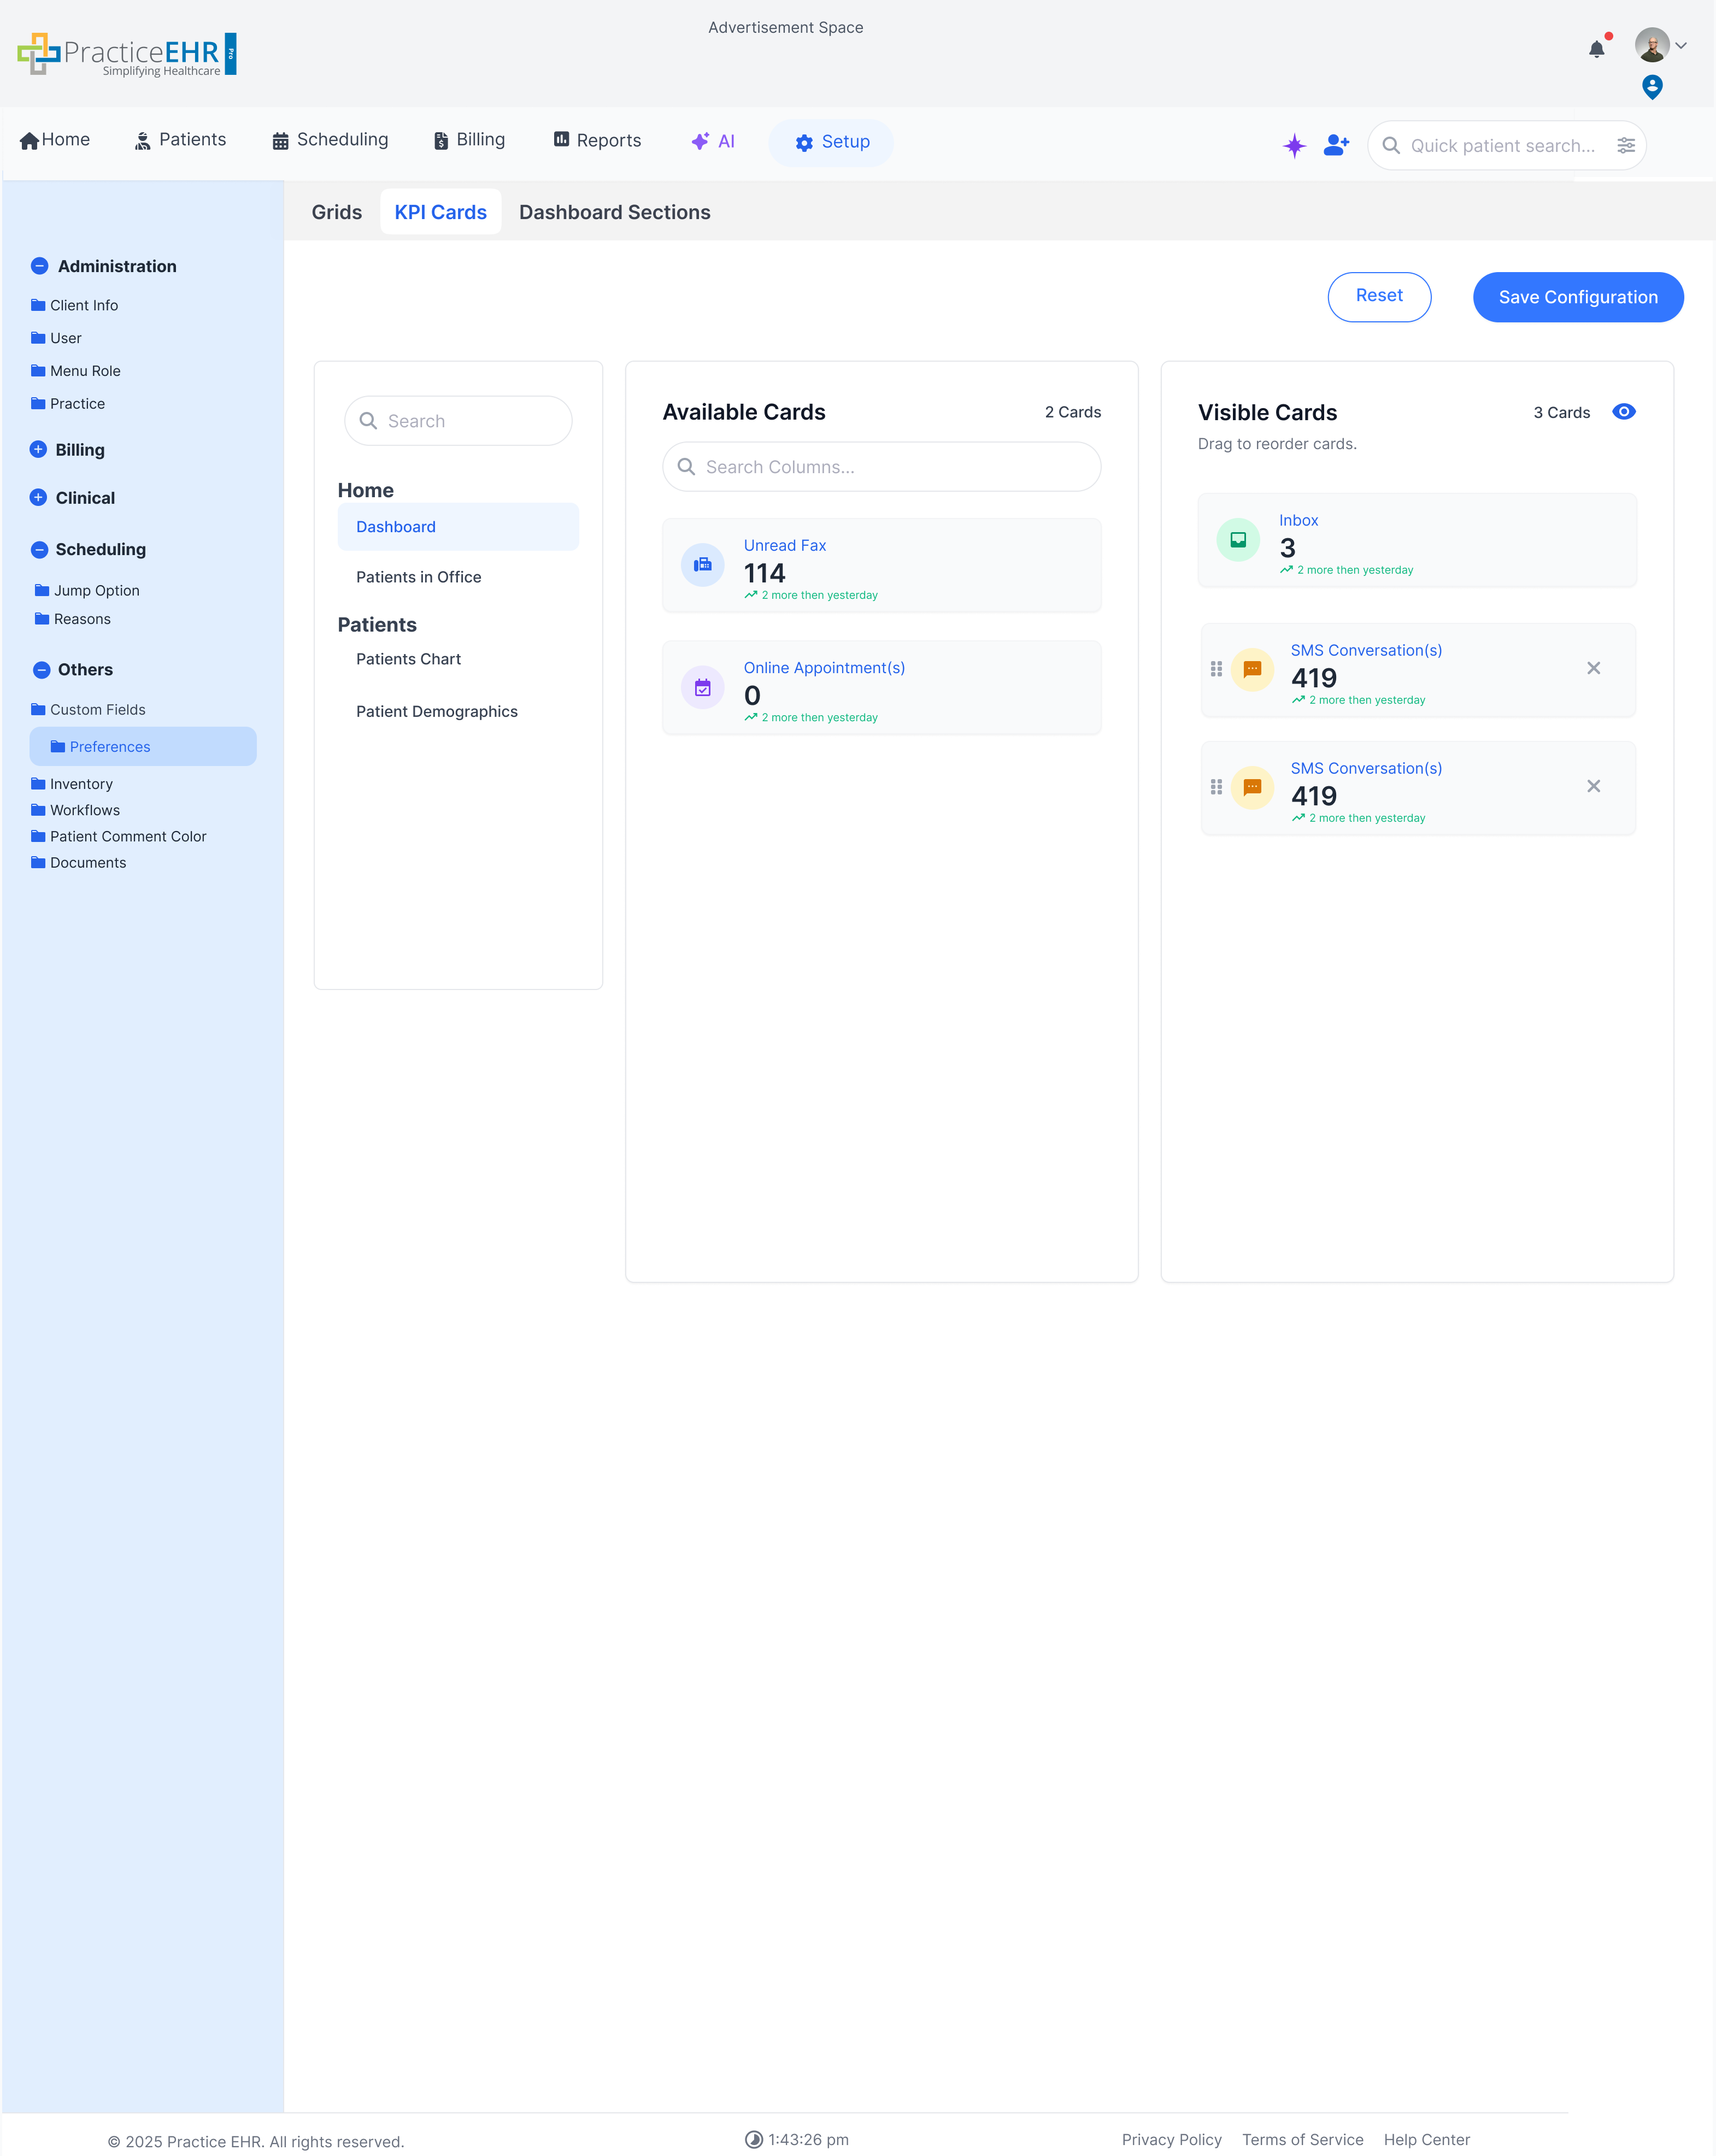This screenshot has width=1716, height=2156.
Task: Open the user avatar dropdown arrow
Action: 1681,46
